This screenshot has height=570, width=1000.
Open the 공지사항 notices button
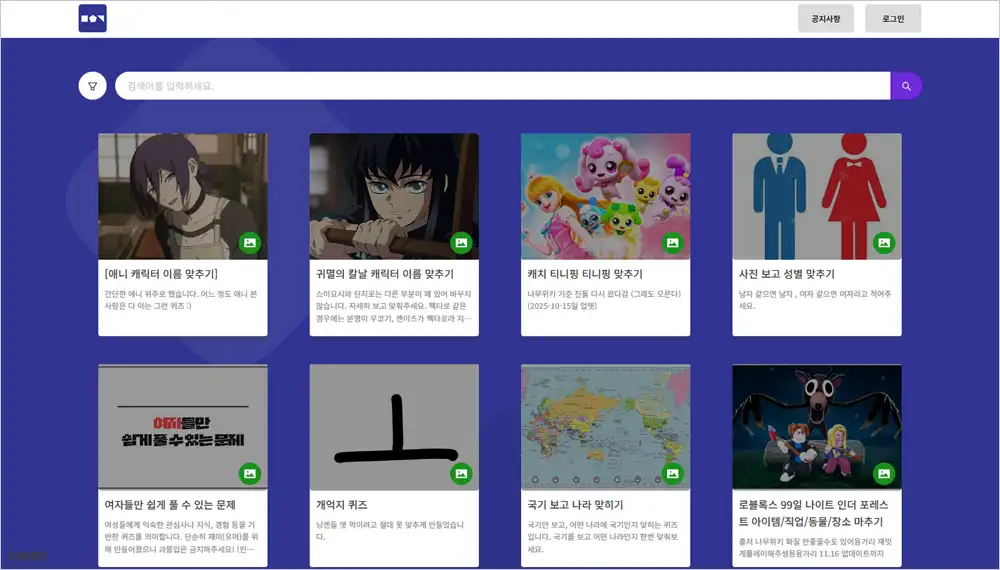826,19
